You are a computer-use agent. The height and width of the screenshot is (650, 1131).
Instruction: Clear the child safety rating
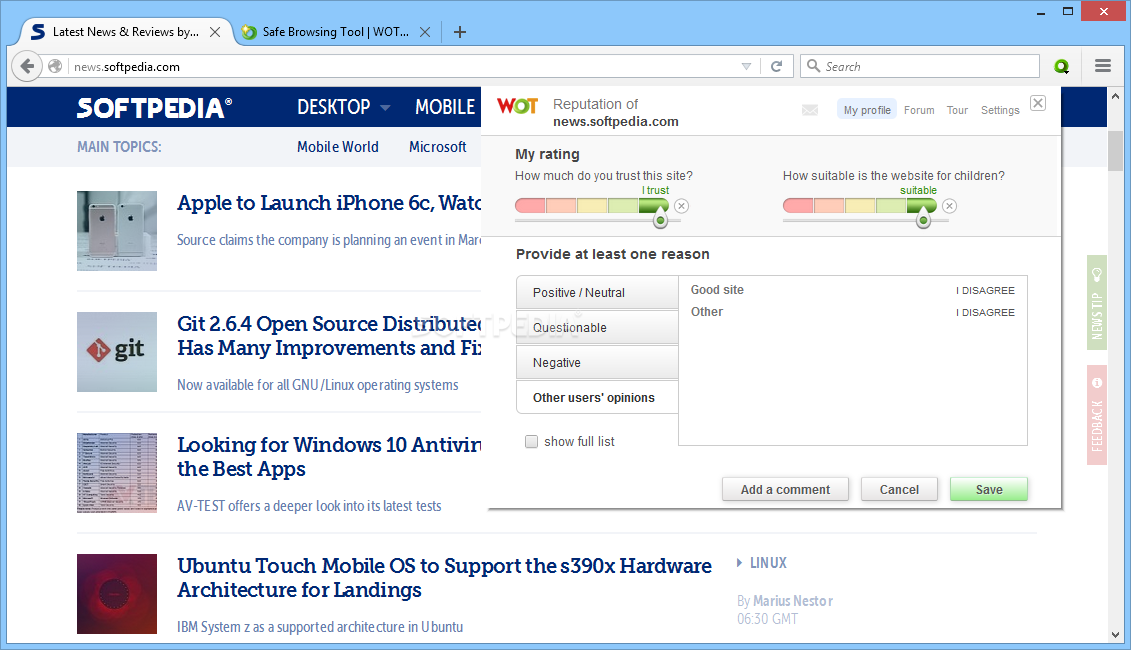949,206
